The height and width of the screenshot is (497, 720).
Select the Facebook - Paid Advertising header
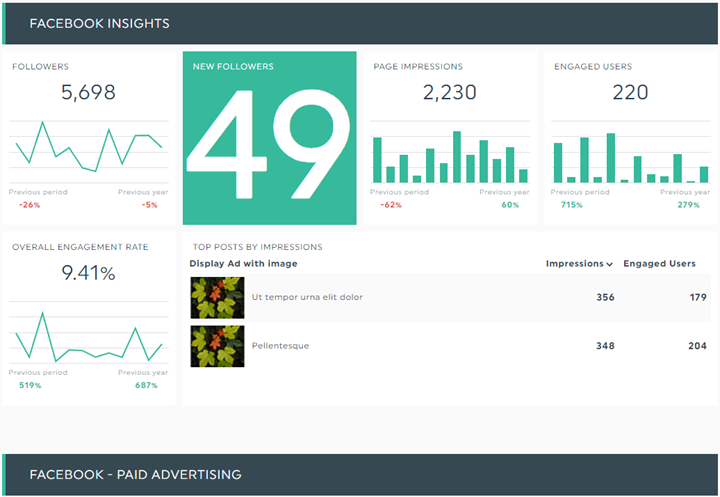coord(360,475)
